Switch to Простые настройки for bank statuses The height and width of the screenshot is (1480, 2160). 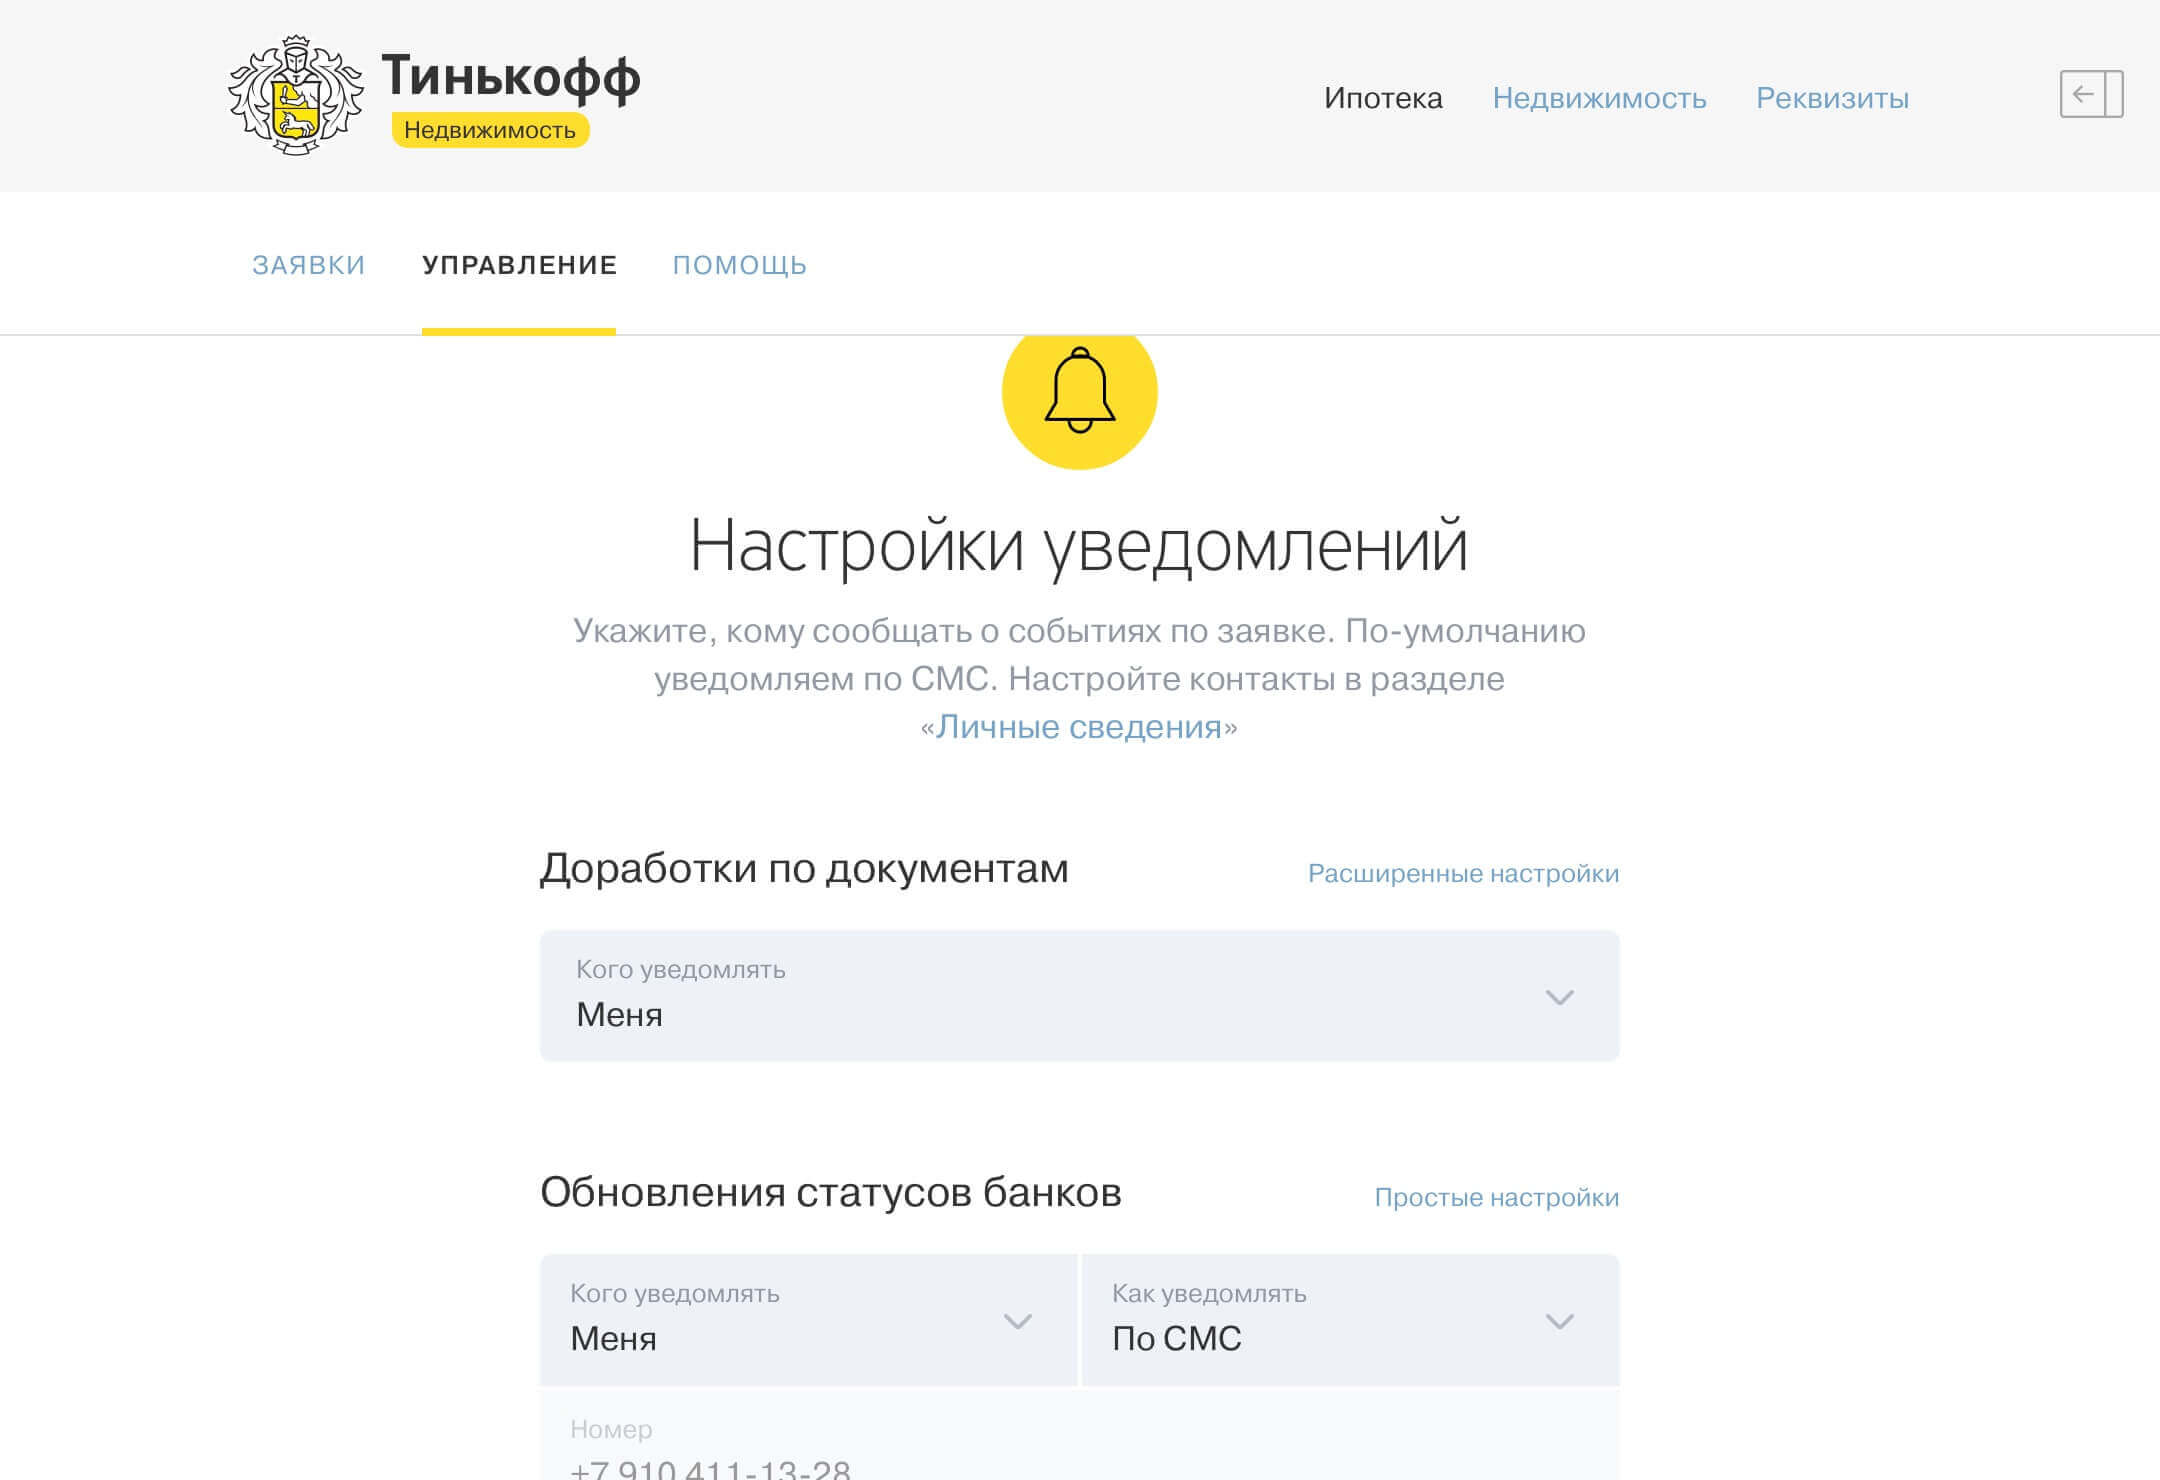click(1496, 1198)
